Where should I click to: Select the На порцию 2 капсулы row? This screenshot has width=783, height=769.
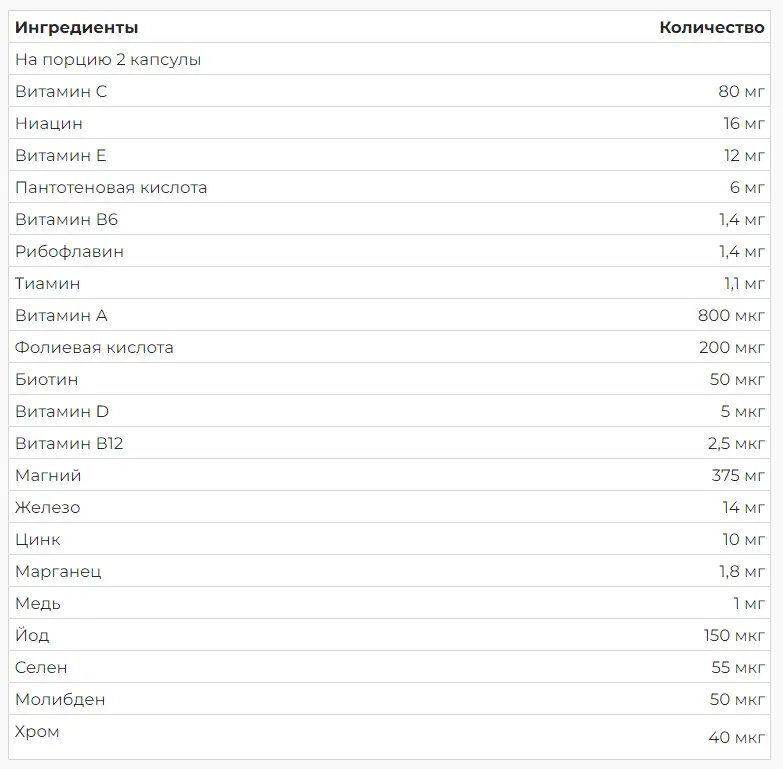pos(108,60)
